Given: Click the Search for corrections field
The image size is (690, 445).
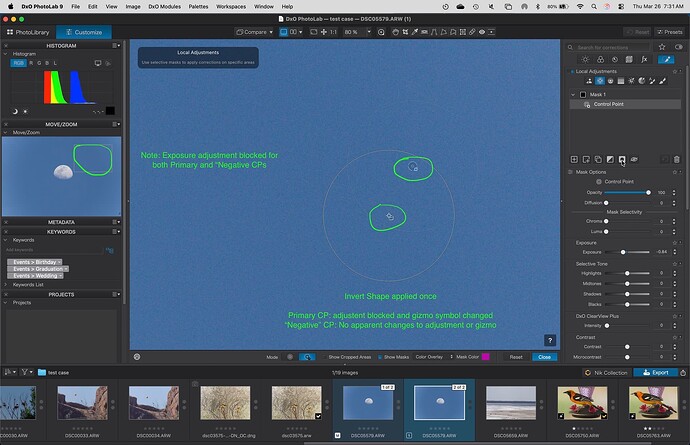Looking at the screenshot, I should pos(613,47).
